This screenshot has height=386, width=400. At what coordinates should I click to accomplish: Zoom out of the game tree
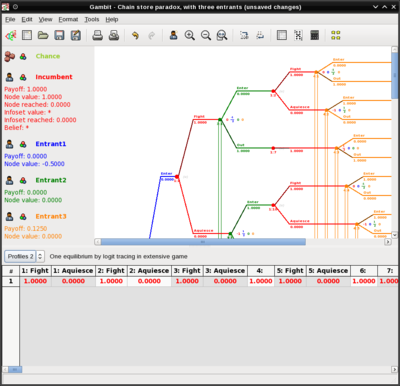point(206,35)
